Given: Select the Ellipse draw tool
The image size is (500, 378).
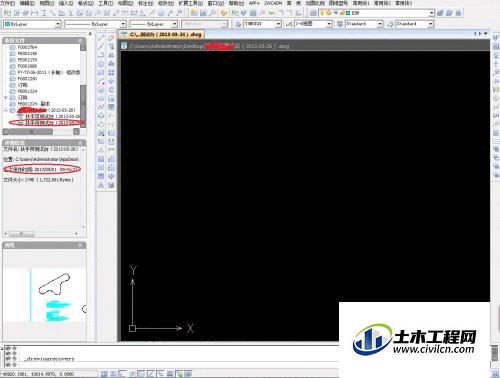Looking at the screenshot, I should (101, 116).
